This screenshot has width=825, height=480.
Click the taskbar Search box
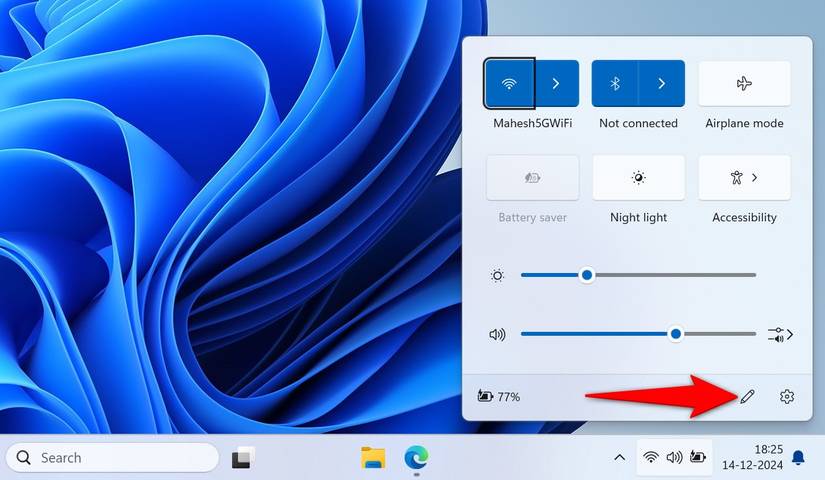tap(112, 457)
